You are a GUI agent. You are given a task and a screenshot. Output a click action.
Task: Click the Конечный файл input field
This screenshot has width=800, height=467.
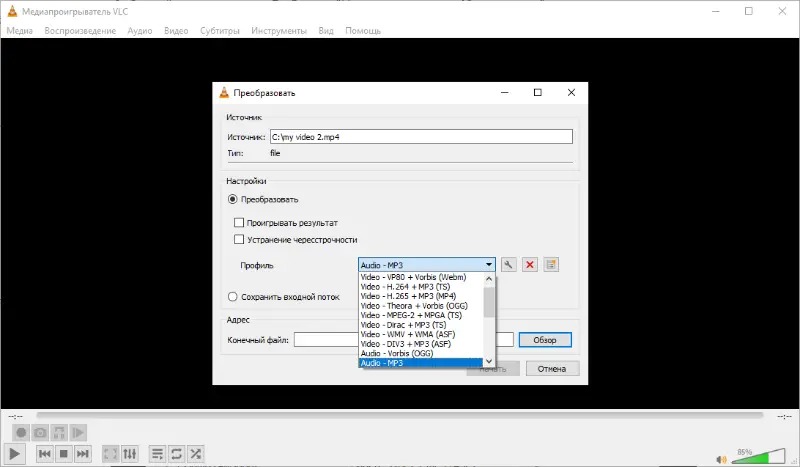point(404,340)
